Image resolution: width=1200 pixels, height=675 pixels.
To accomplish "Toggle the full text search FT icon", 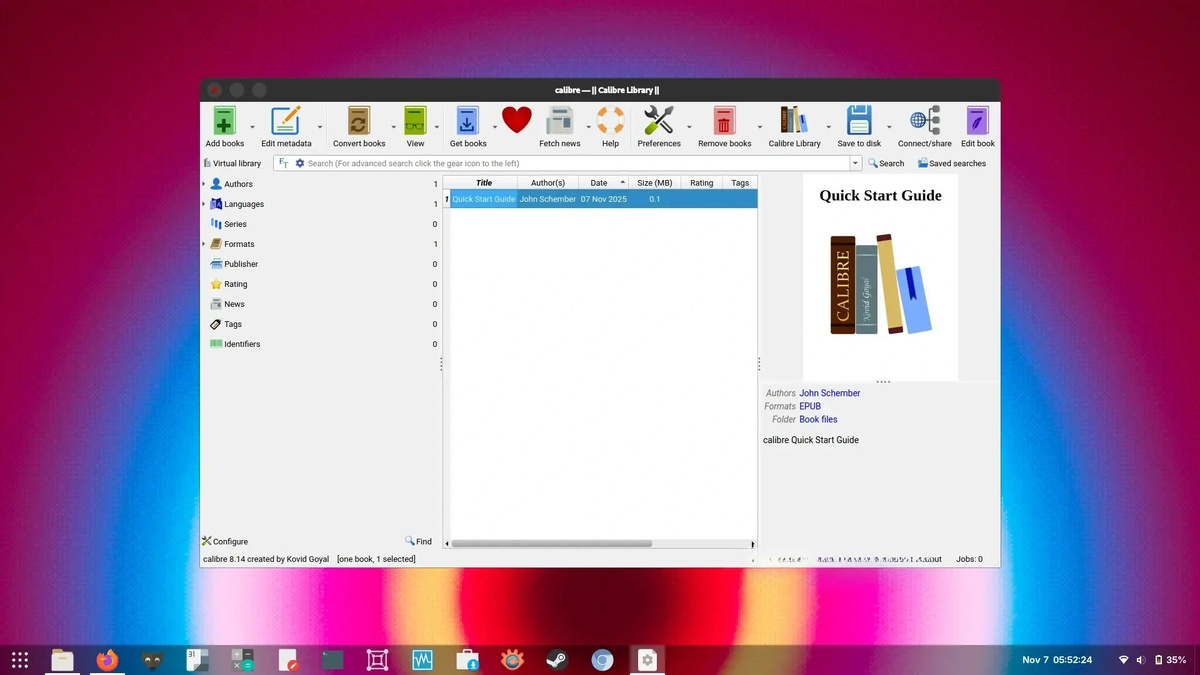I will point(284,163).
